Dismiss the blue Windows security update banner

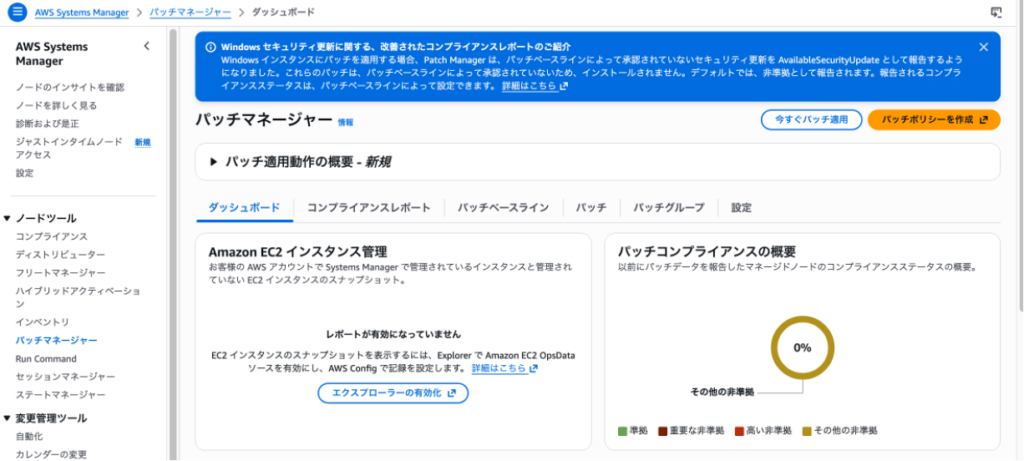pyautogui.click(x=984, y=47)
